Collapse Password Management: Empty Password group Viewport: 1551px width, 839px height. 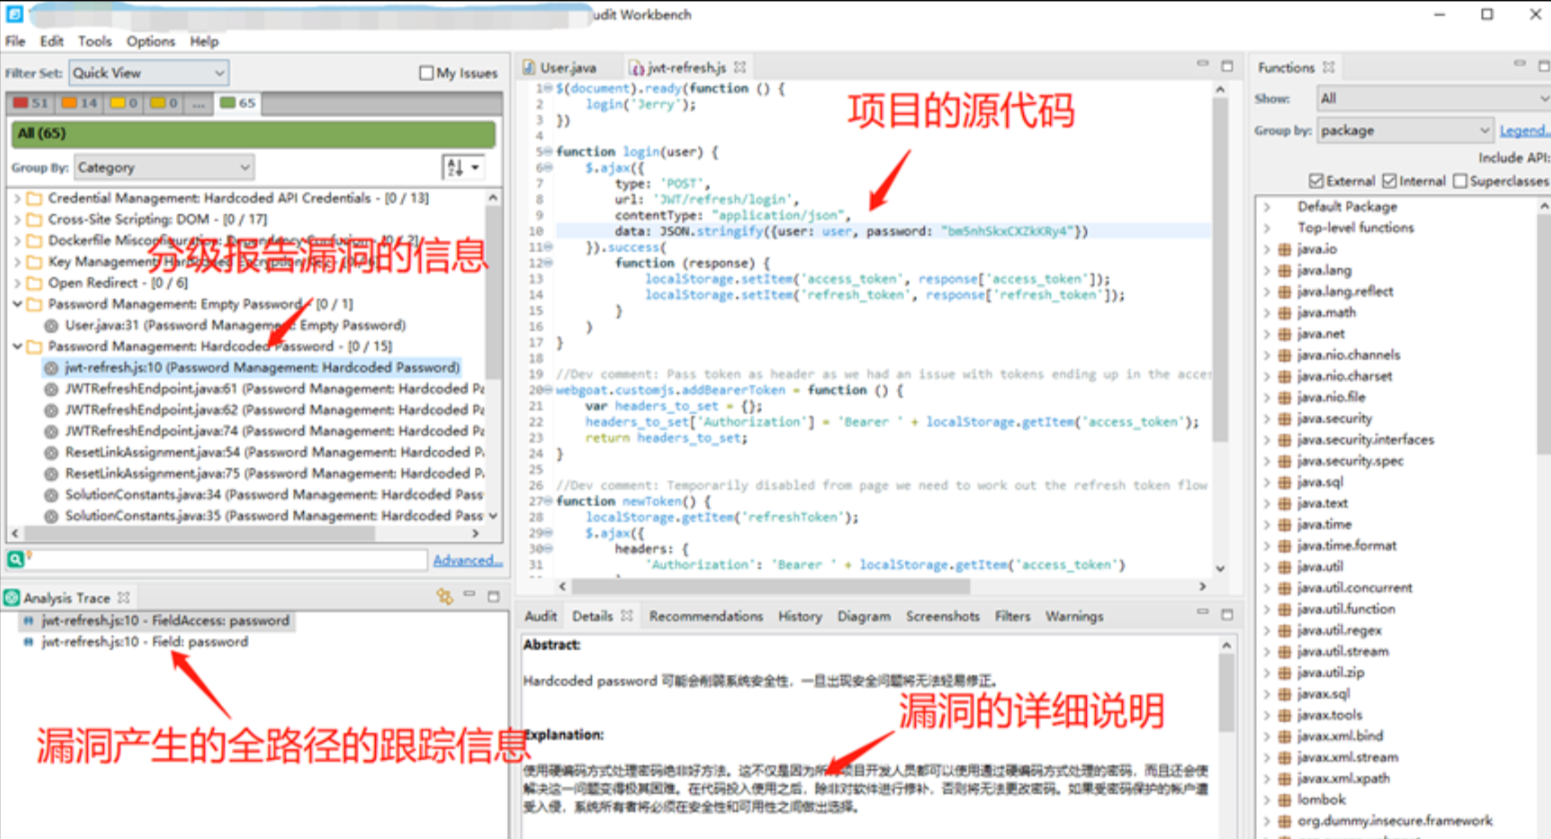click(x=17, y=304)
